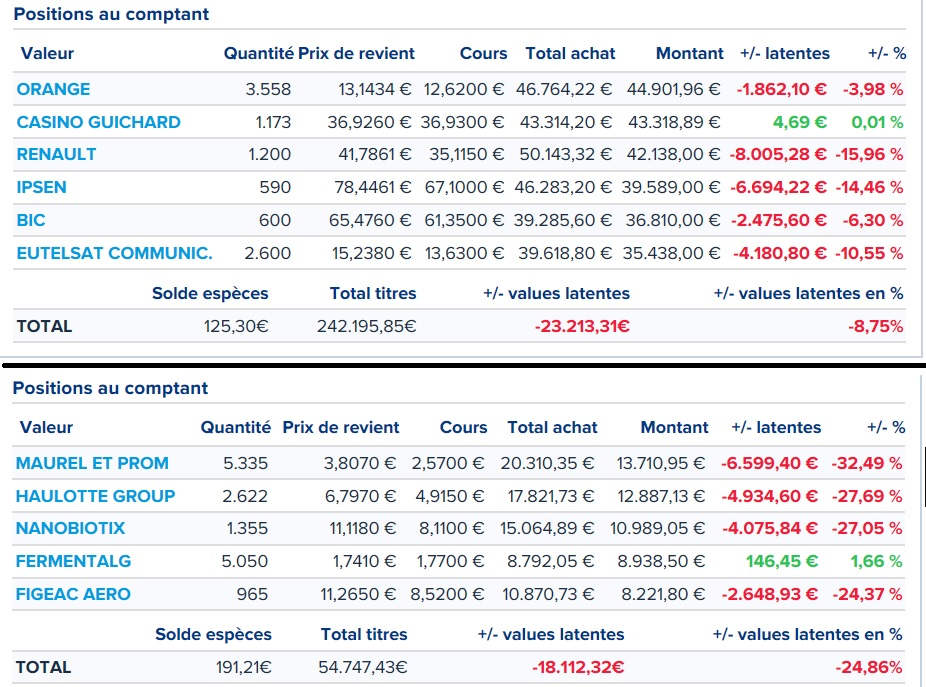The height and width of the screenshot is (687, 926).
Task: Click ORANGE percentage -3,98 %
Action: pyautogui.click(x=873, y=89)
